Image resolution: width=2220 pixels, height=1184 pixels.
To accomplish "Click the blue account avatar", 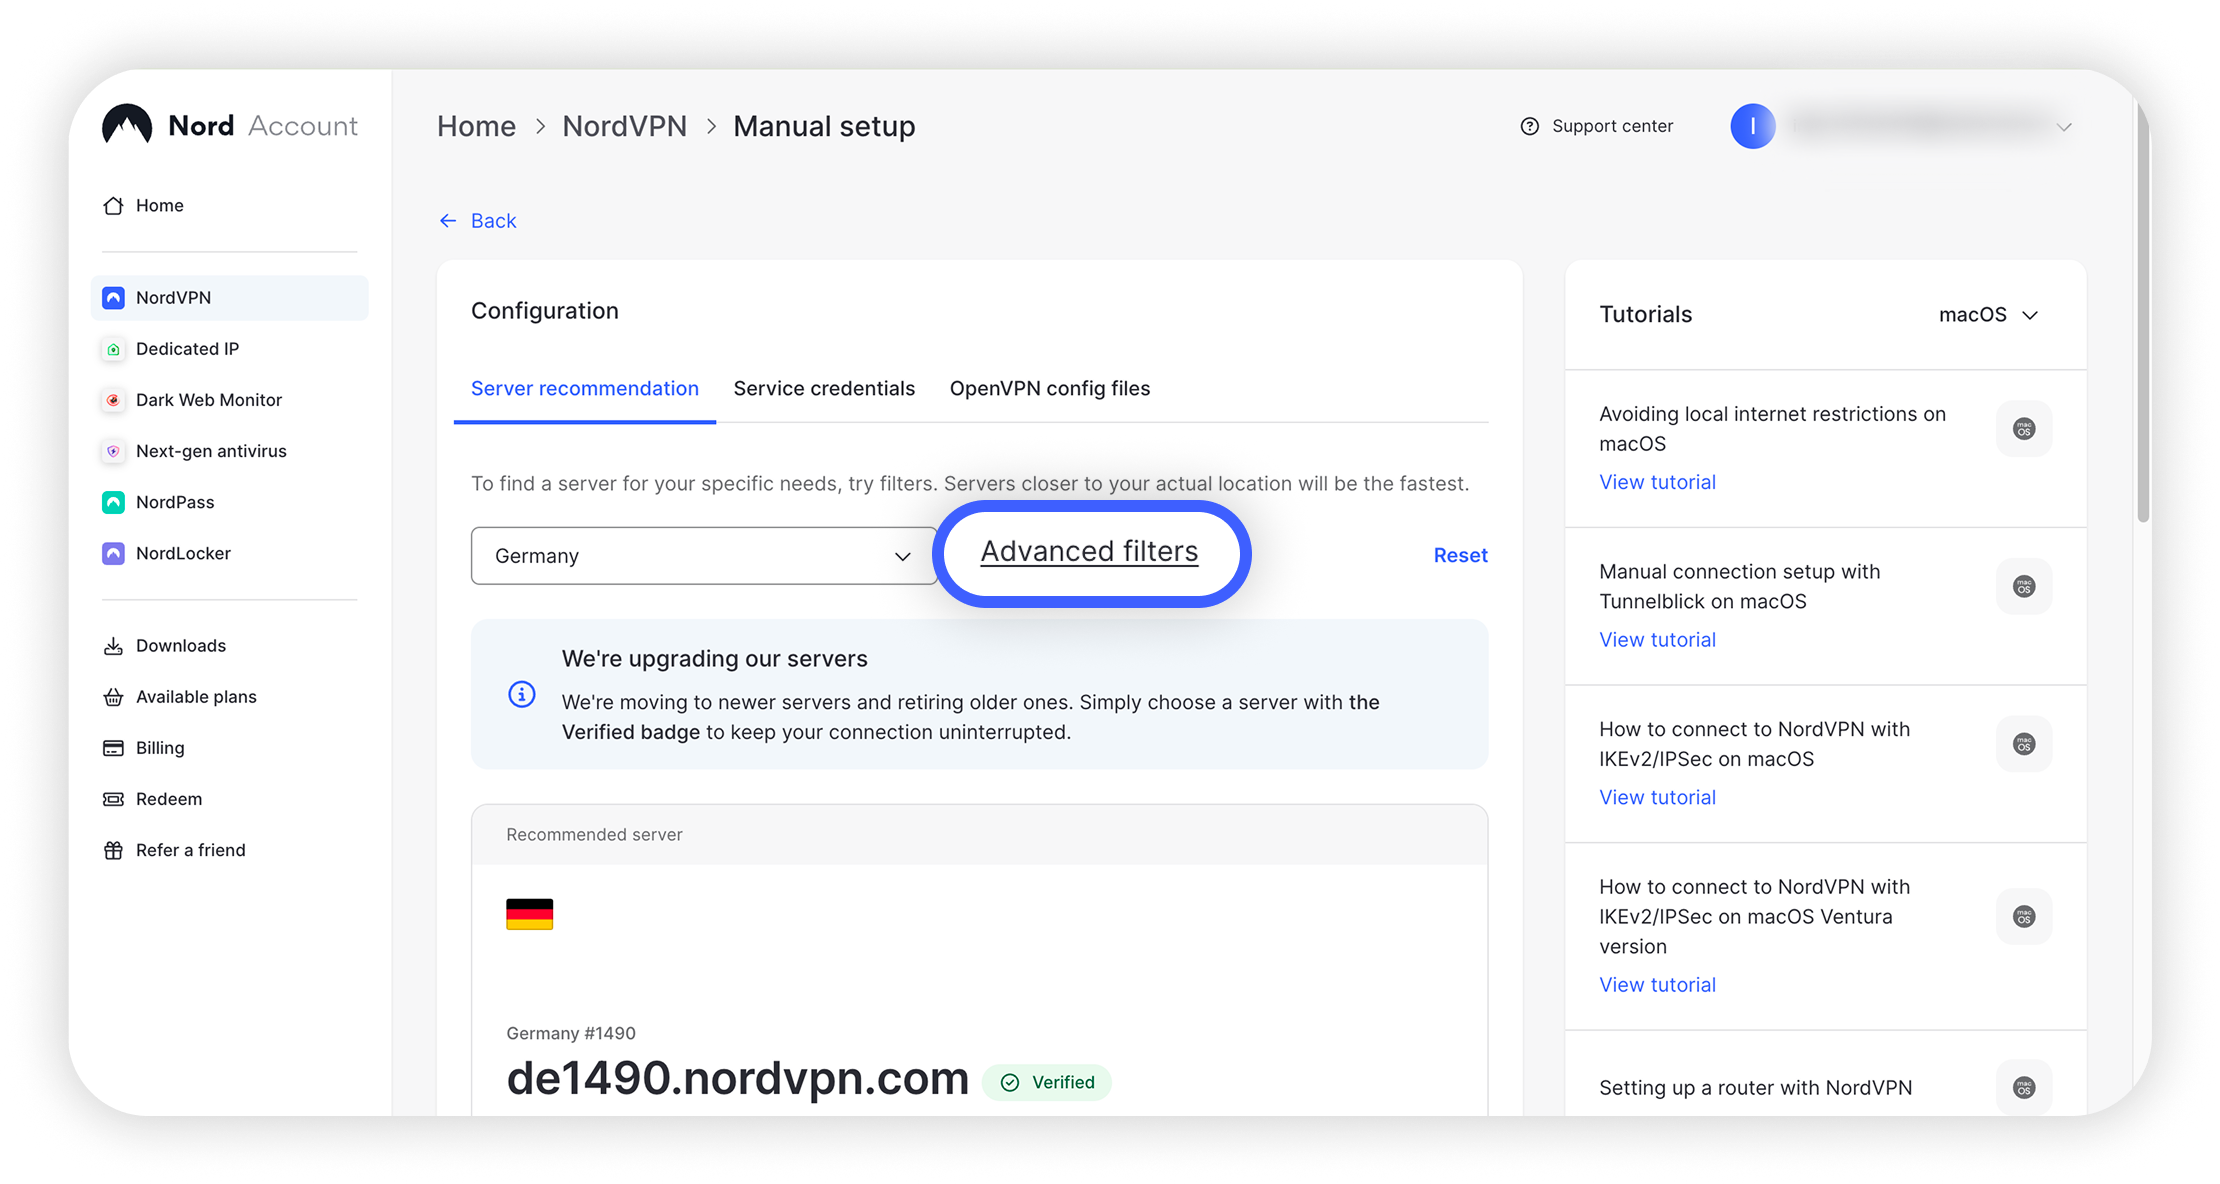I will [1753, 126].
